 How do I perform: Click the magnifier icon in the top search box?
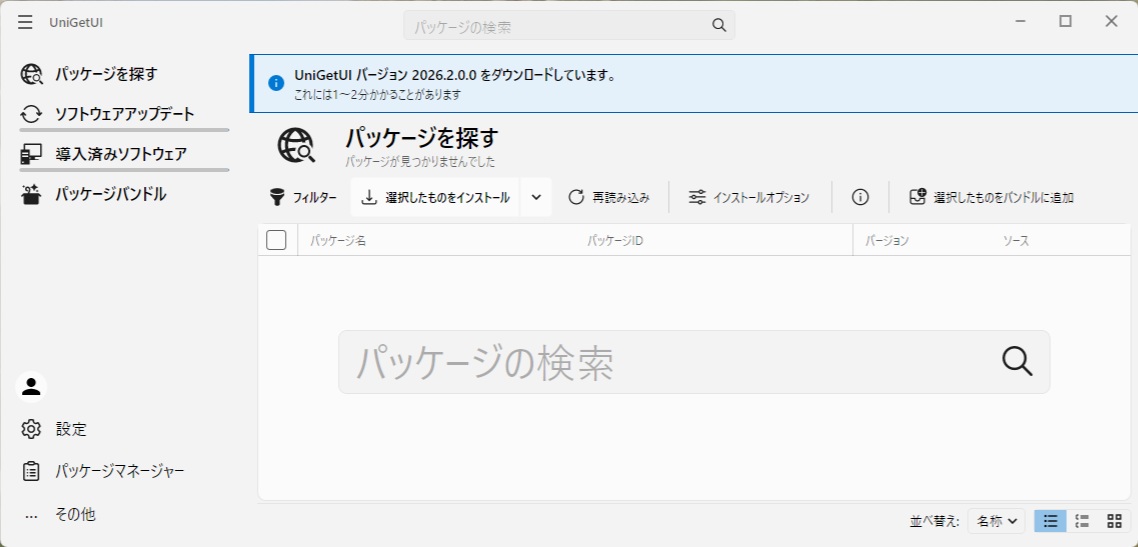click(x=719, y=25)
